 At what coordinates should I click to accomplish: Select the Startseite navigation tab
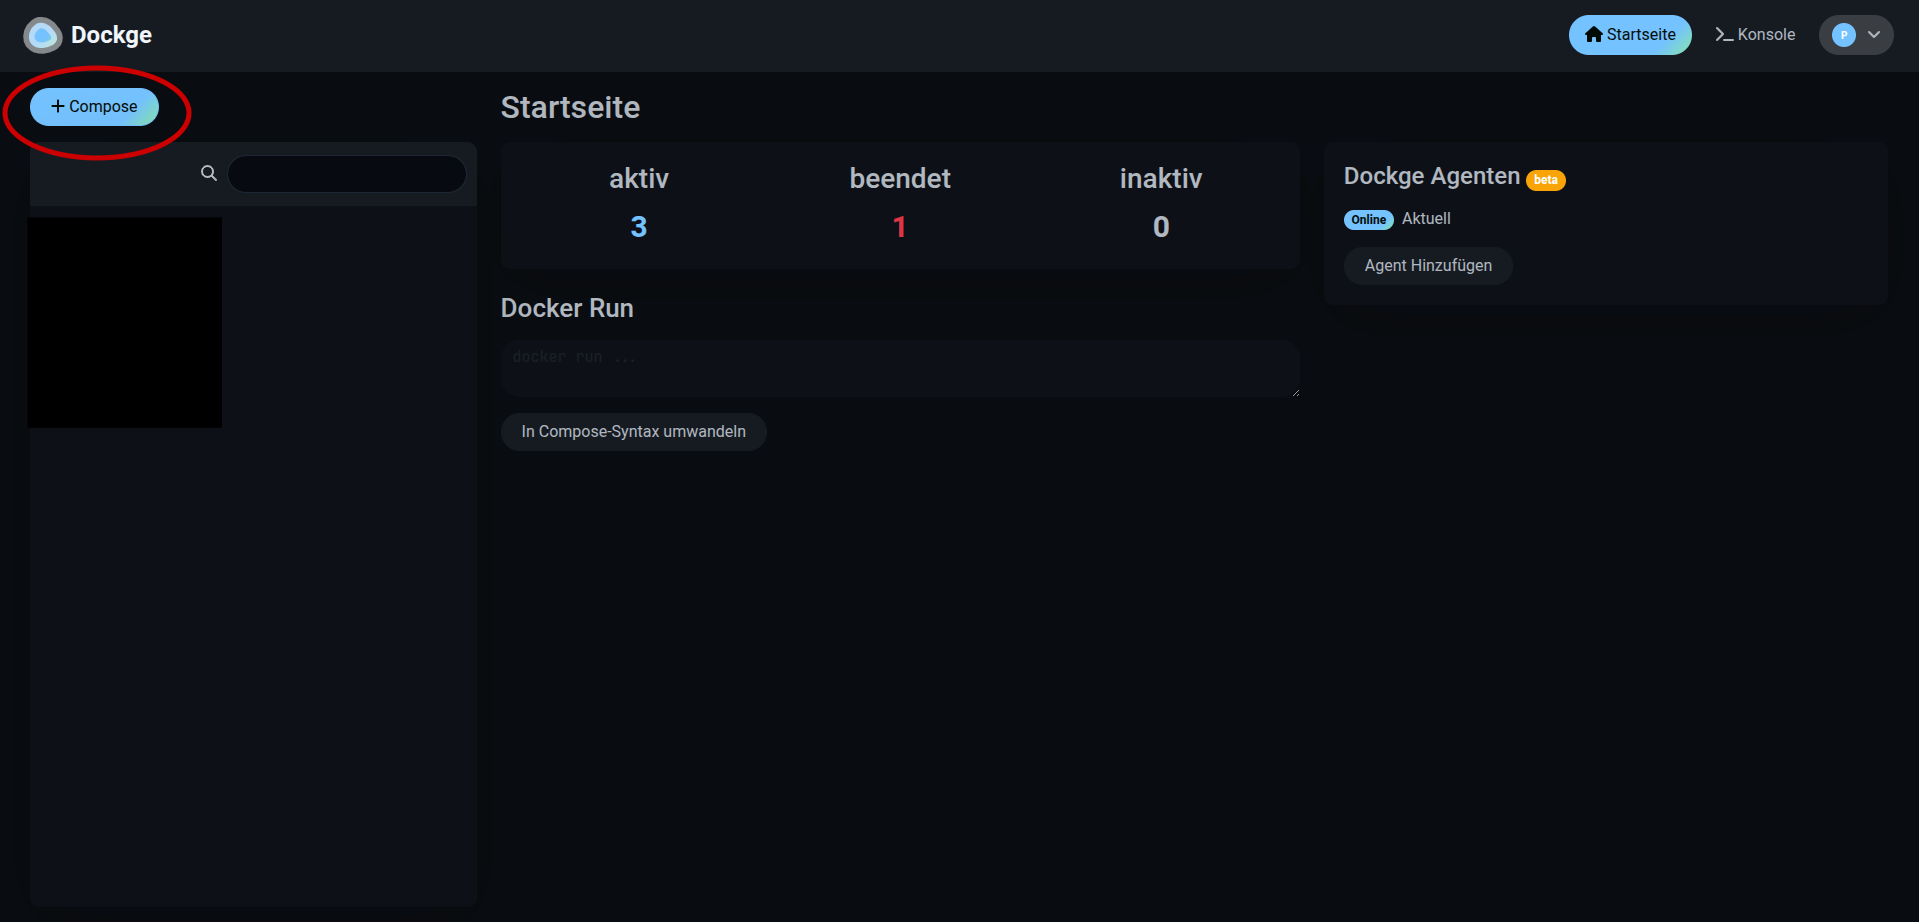click(1630, 34)
